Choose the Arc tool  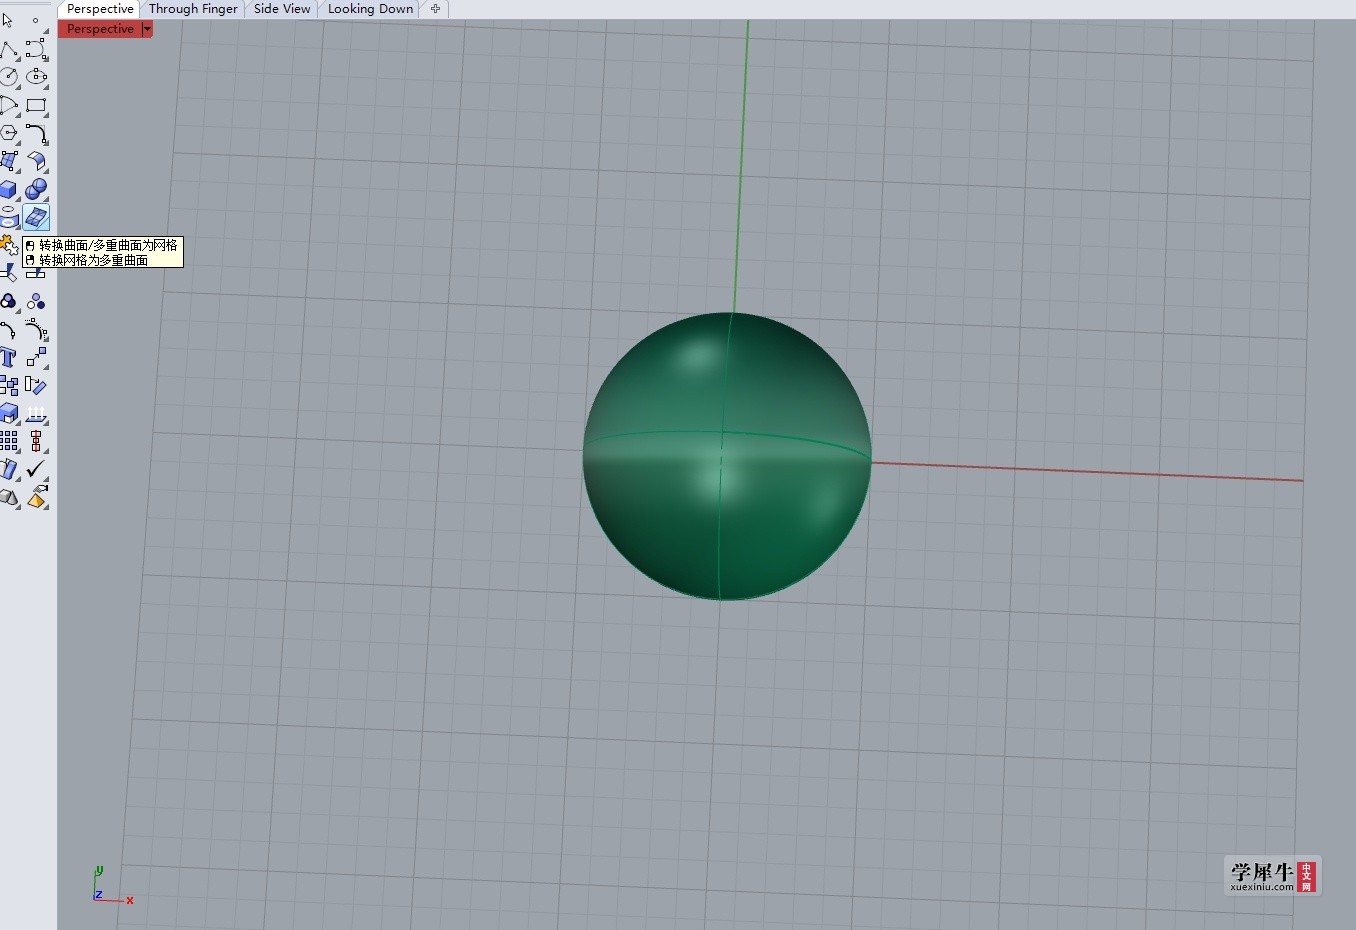(x=8, y=104)
